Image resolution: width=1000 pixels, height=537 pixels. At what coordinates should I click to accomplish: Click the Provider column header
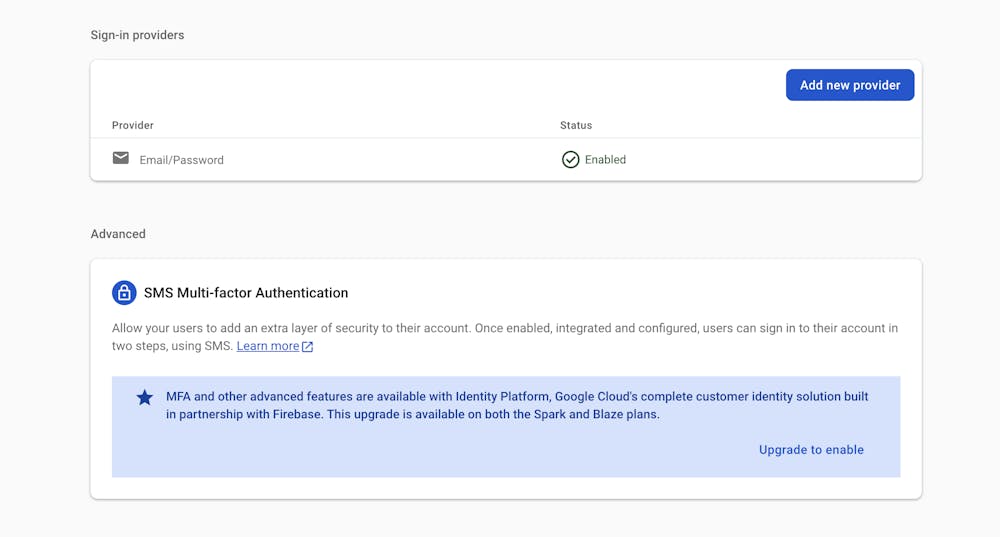(x=133, y=125)
